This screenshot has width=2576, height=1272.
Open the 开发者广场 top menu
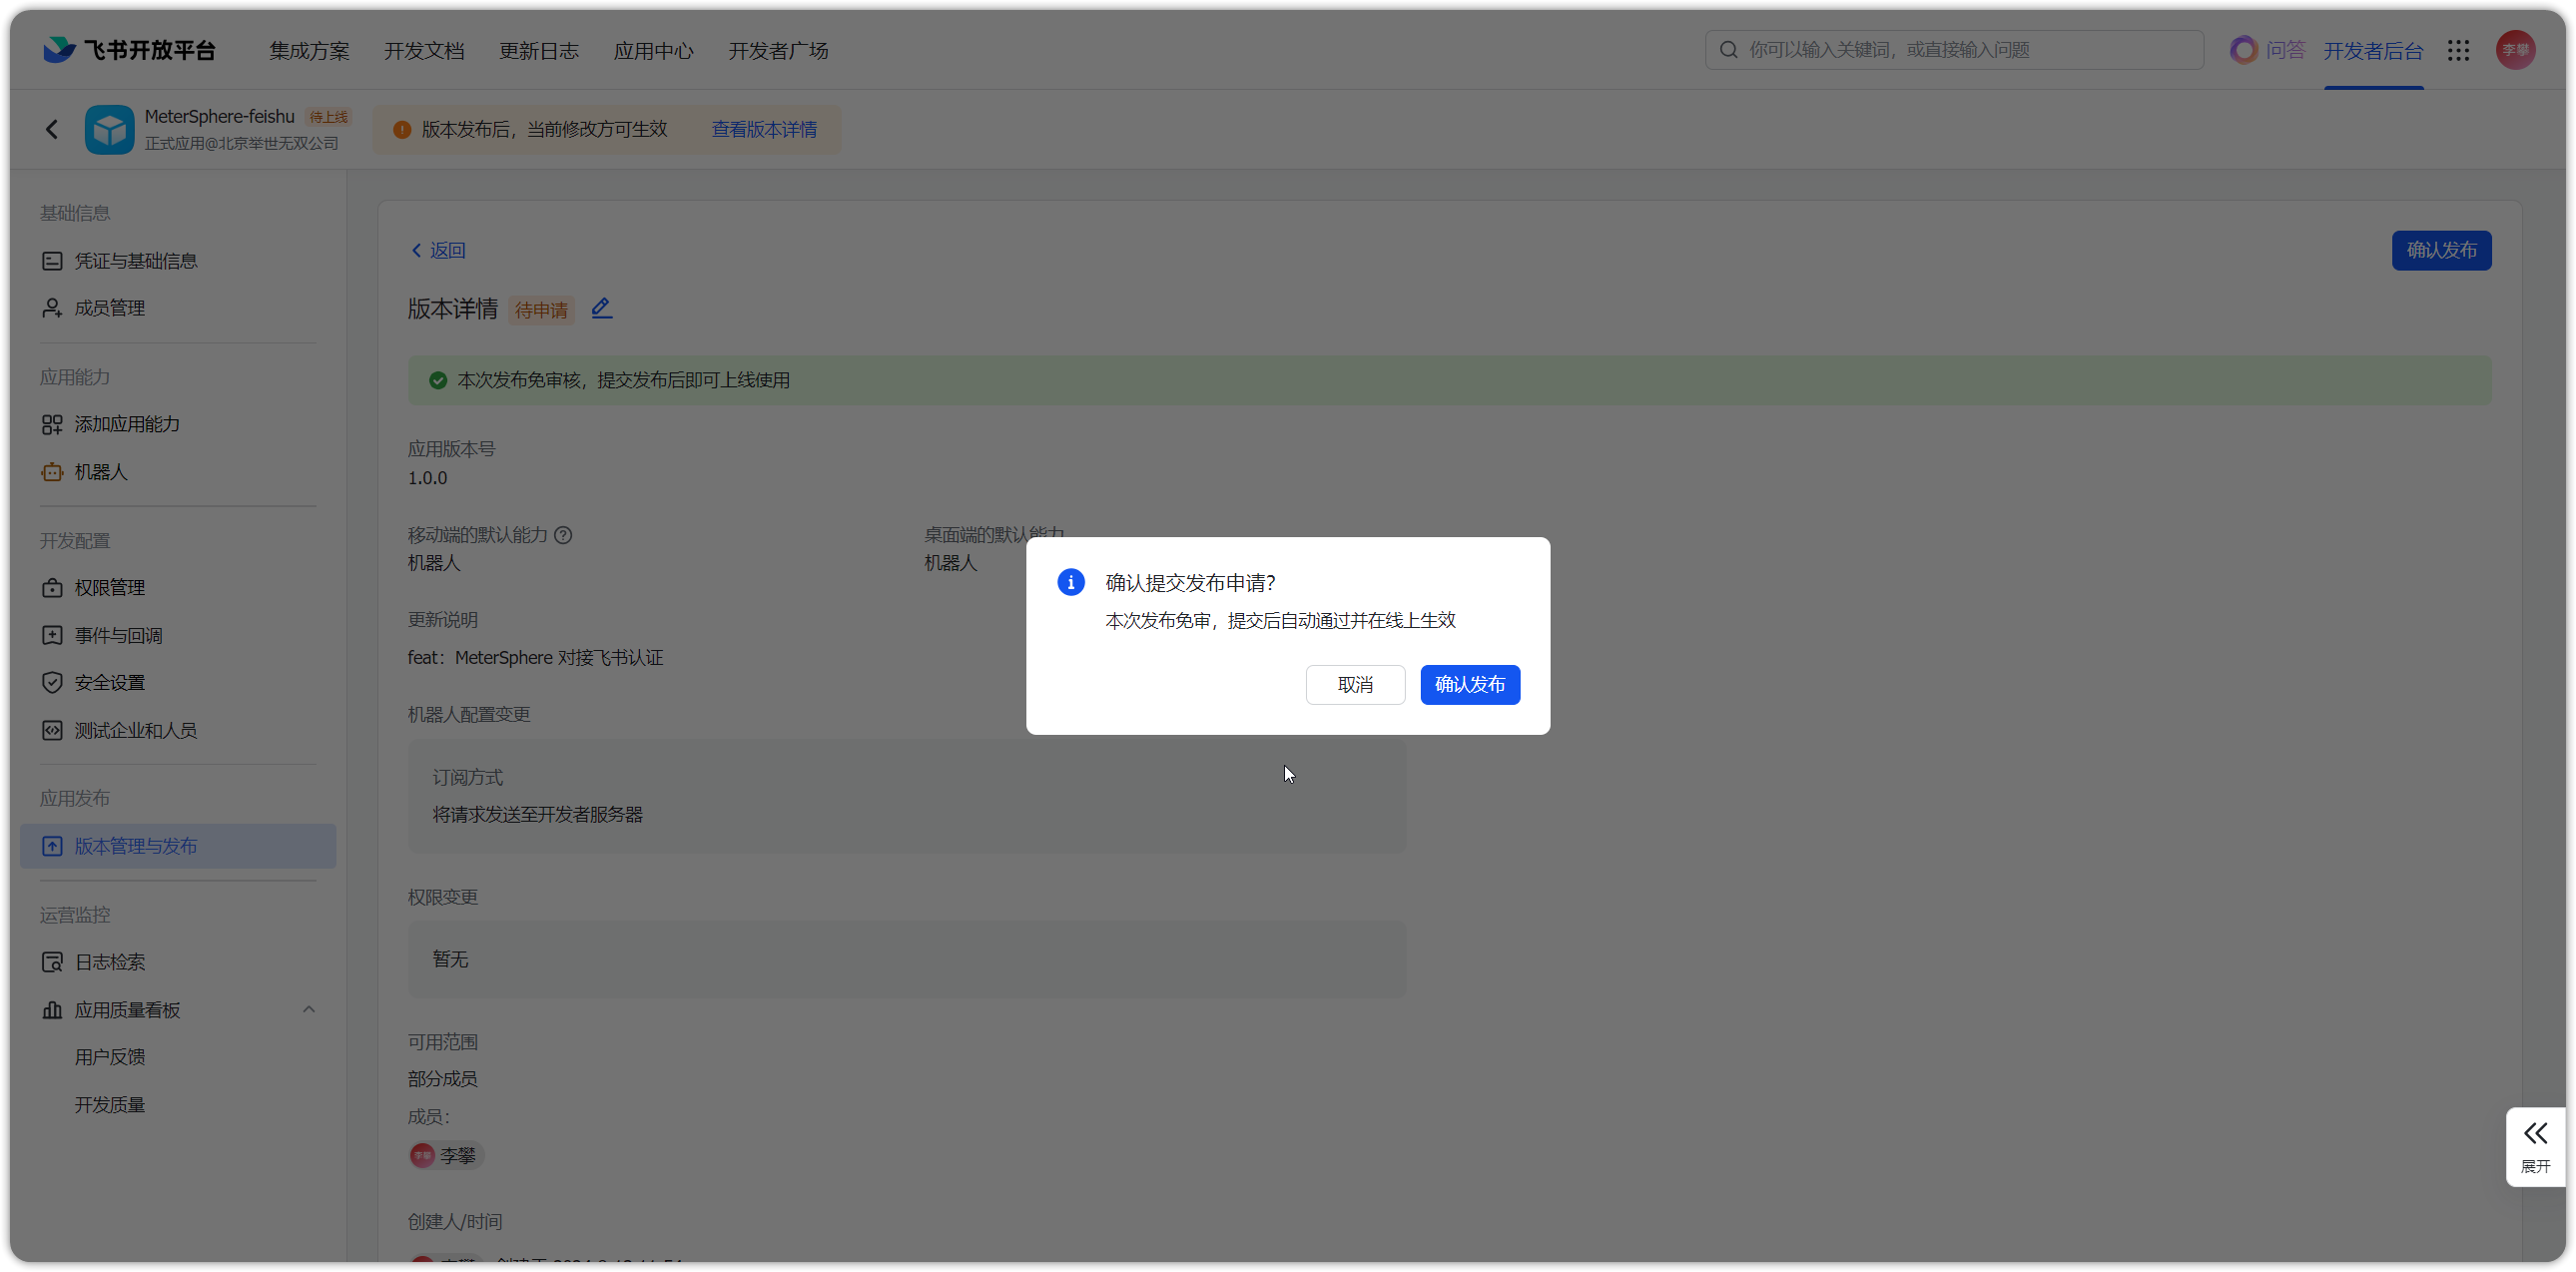click(778, 50)
